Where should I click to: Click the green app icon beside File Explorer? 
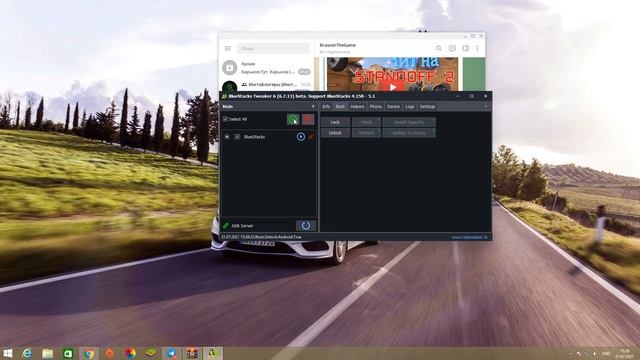pyautogui.click(x=68, y=353)
